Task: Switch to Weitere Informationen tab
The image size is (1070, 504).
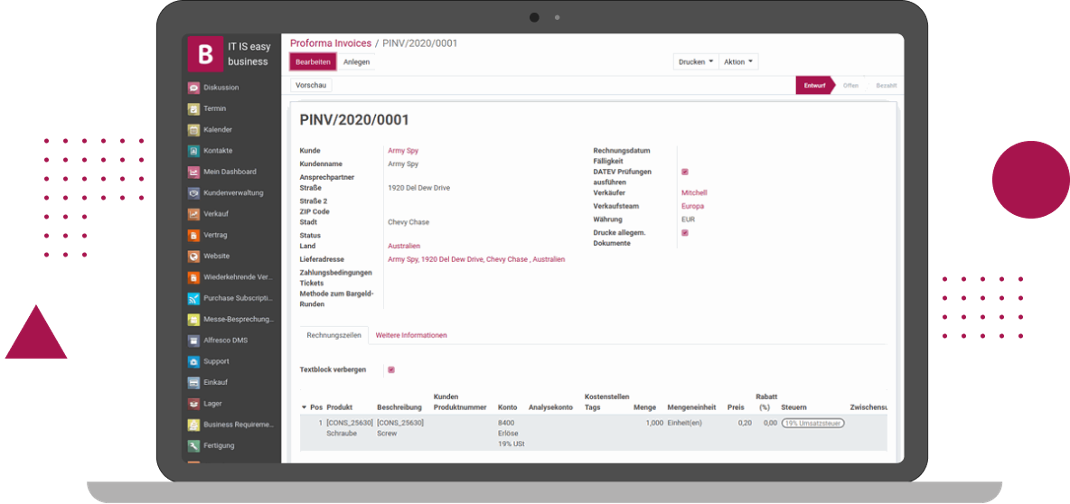Action: (x=411, y=335)
